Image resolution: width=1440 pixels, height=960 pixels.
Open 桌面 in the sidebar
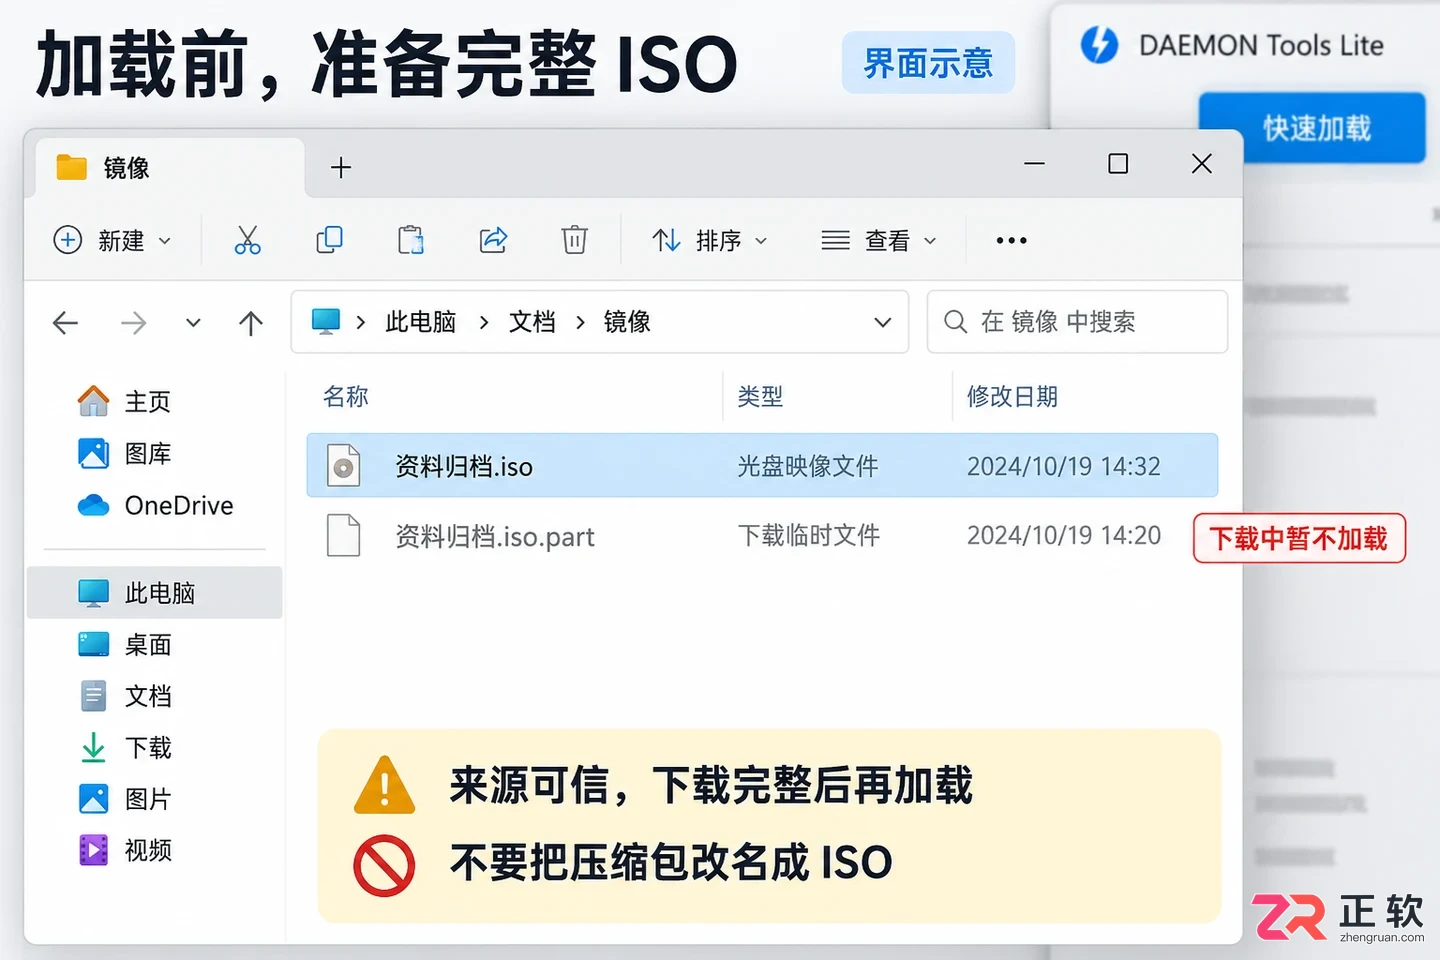124,645
